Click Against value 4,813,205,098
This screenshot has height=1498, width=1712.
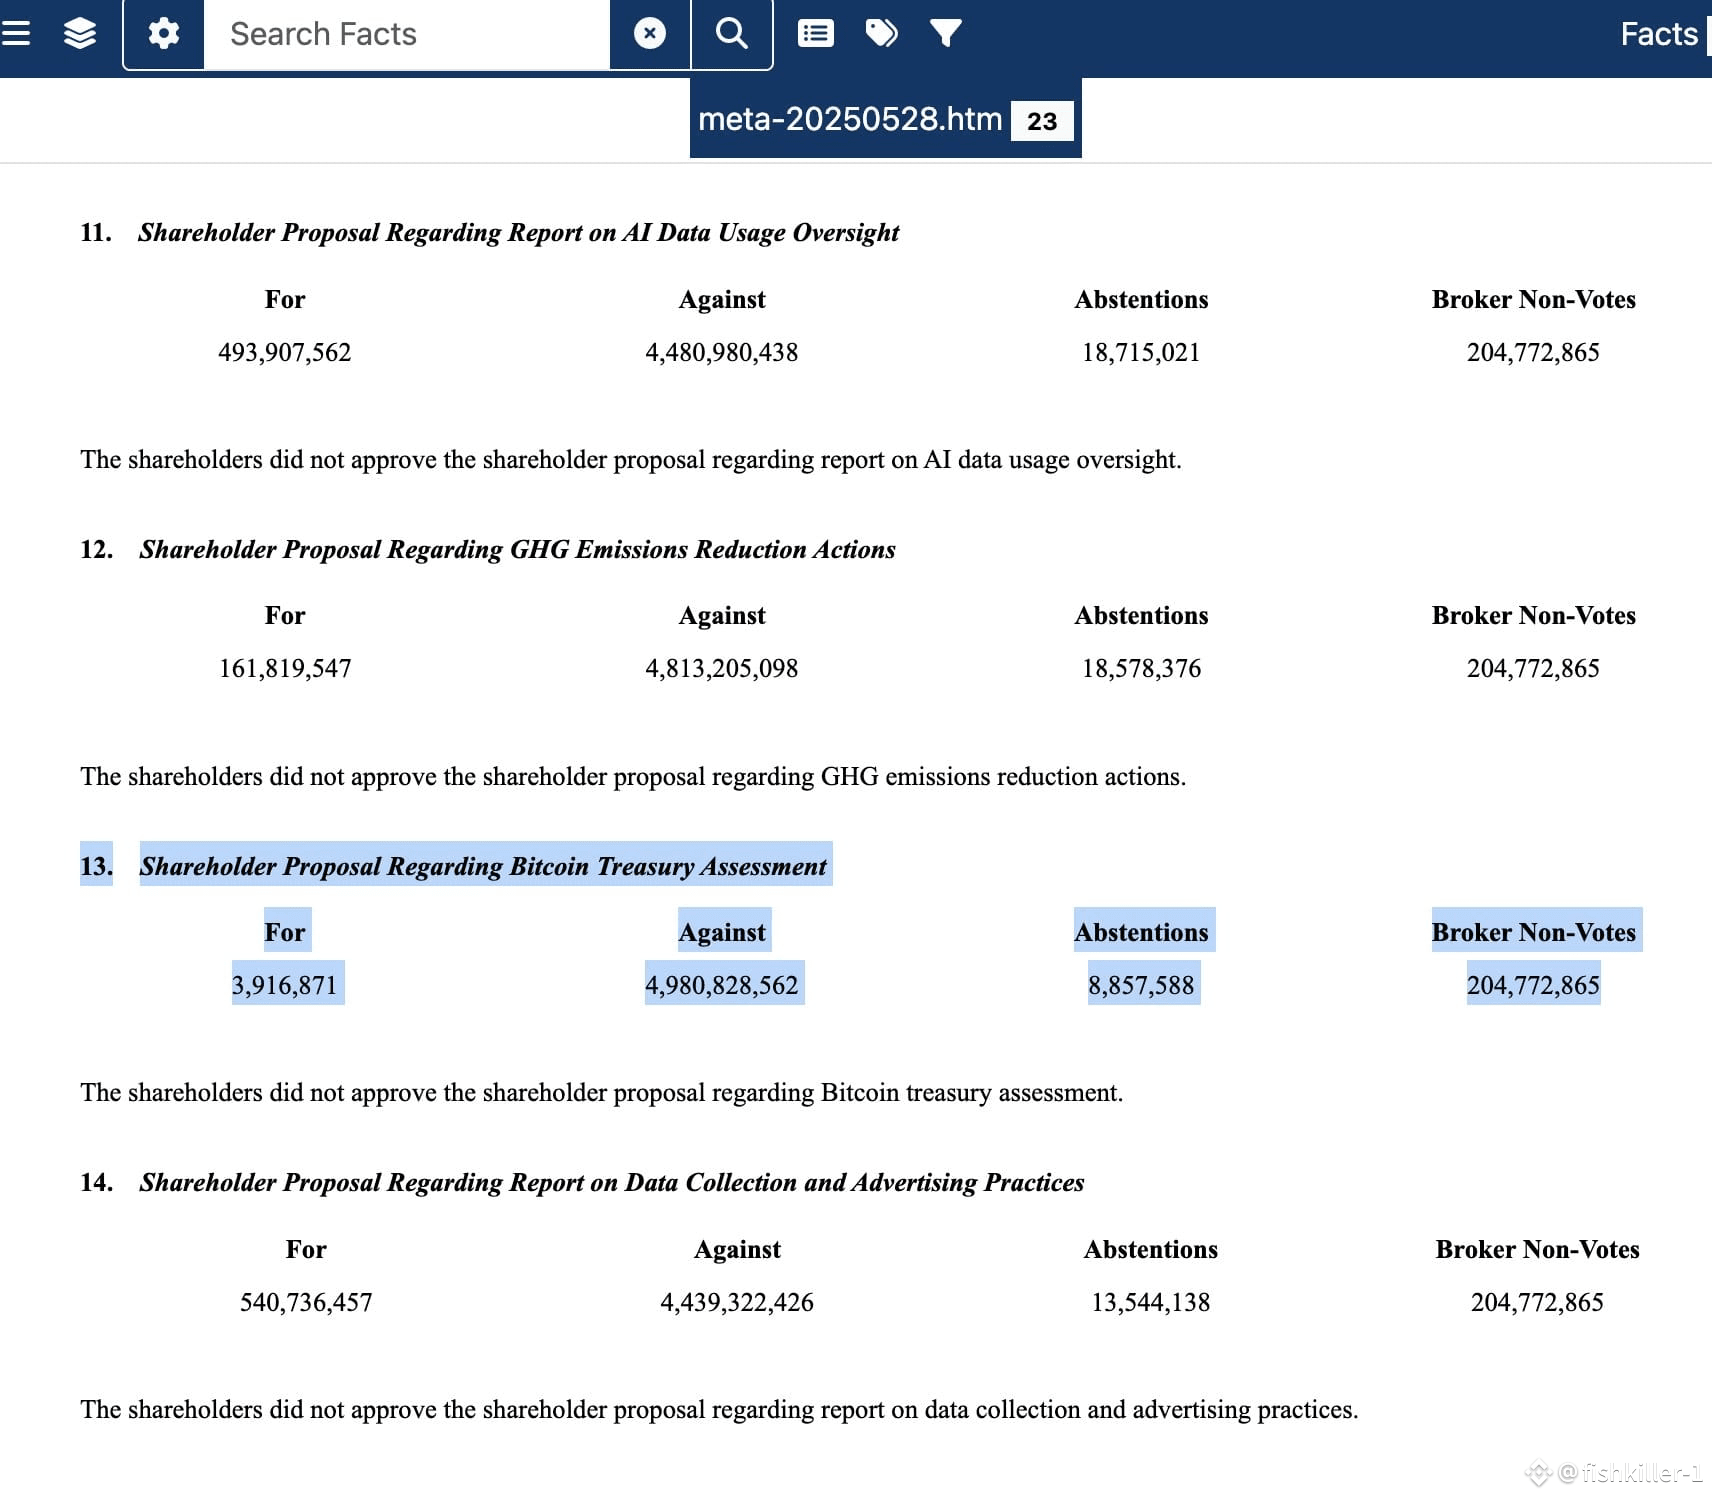tap(722, 668)
